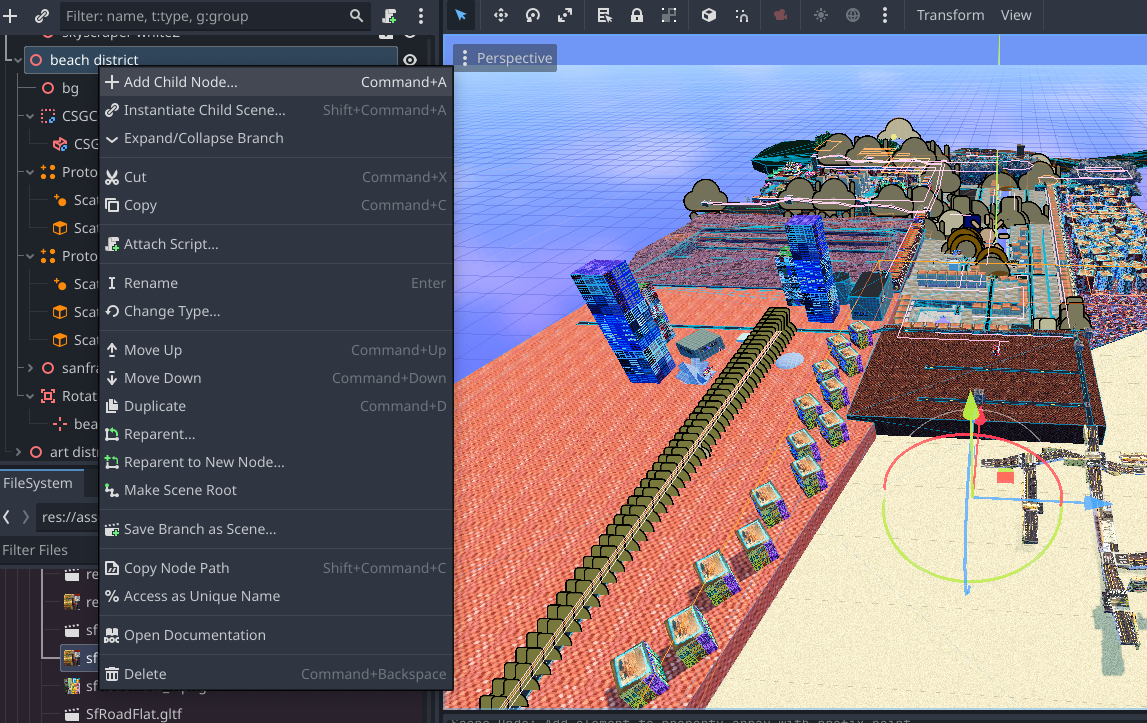Go forward in FileSystem history
The image size is (1147, 723).
26,517
